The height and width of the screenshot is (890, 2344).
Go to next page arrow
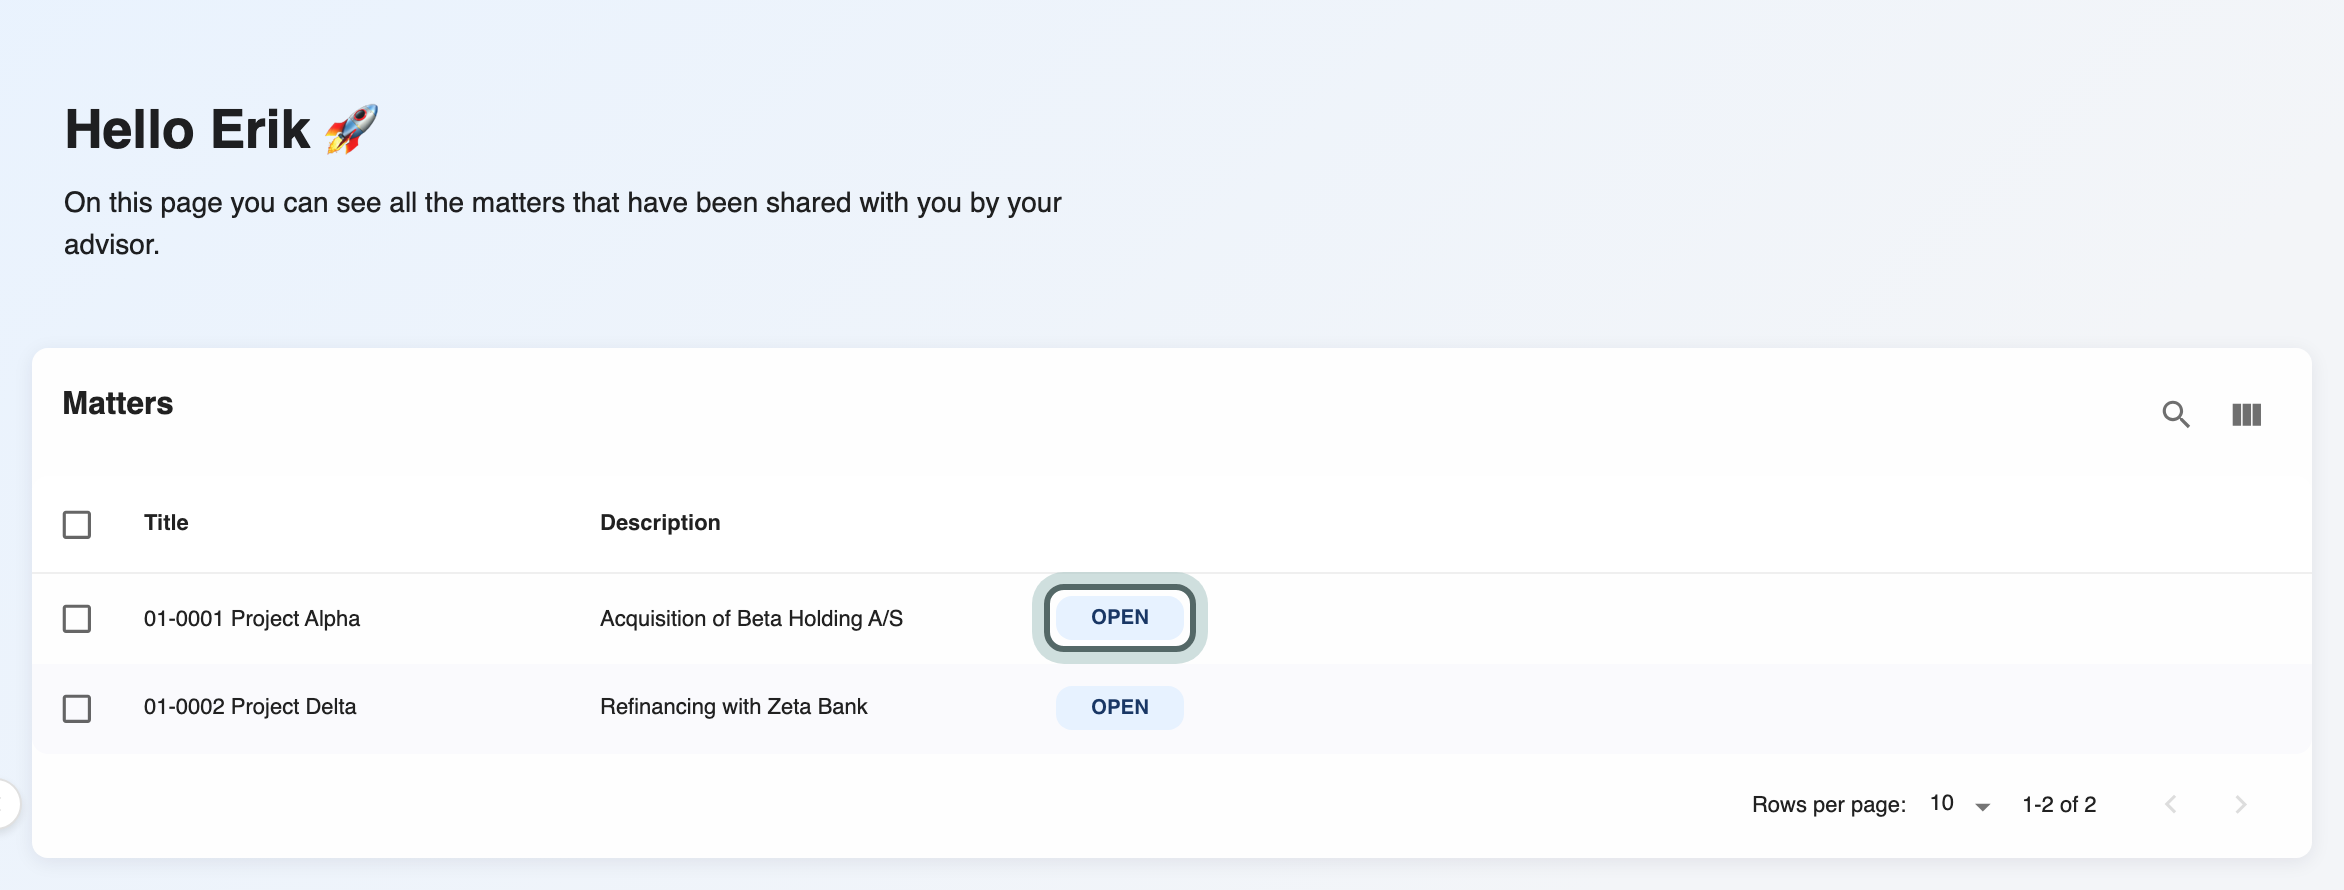click(2240, 804)
